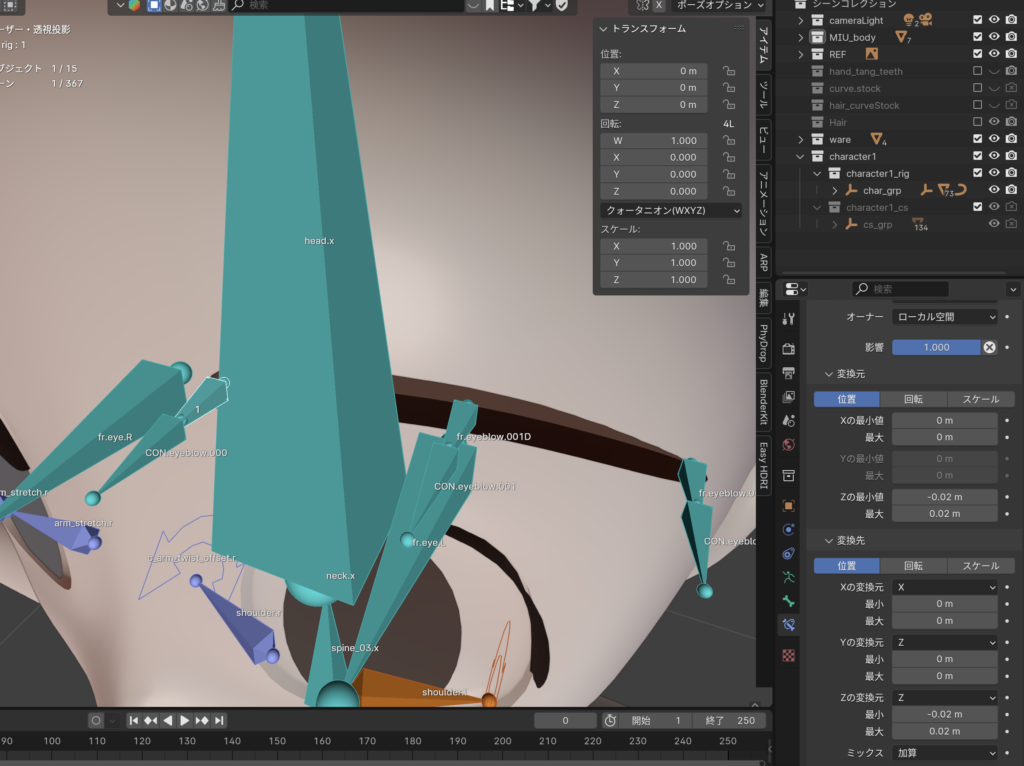The image size is (1024, 766).
Task: Open the Bone properties tab icon
Action: tap(789, 601)
